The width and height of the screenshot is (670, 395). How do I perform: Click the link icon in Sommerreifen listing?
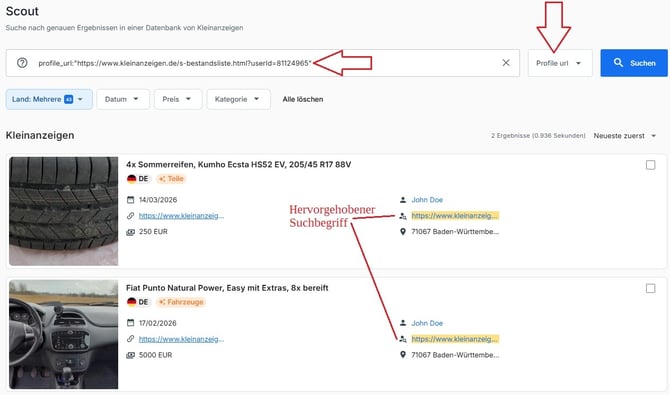pos(130,215)
